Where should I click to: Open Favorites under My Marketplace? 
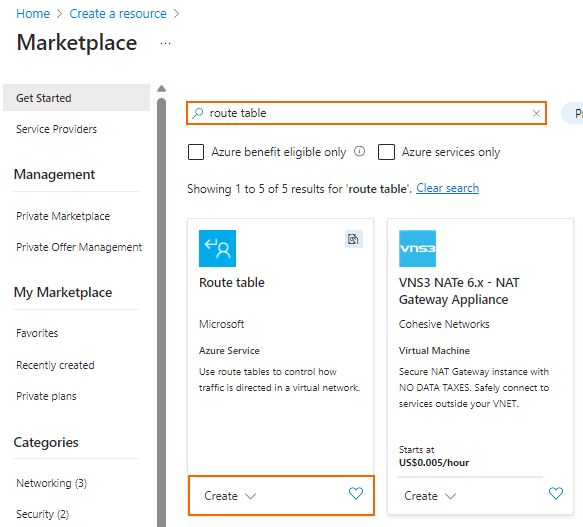(37, 333)
